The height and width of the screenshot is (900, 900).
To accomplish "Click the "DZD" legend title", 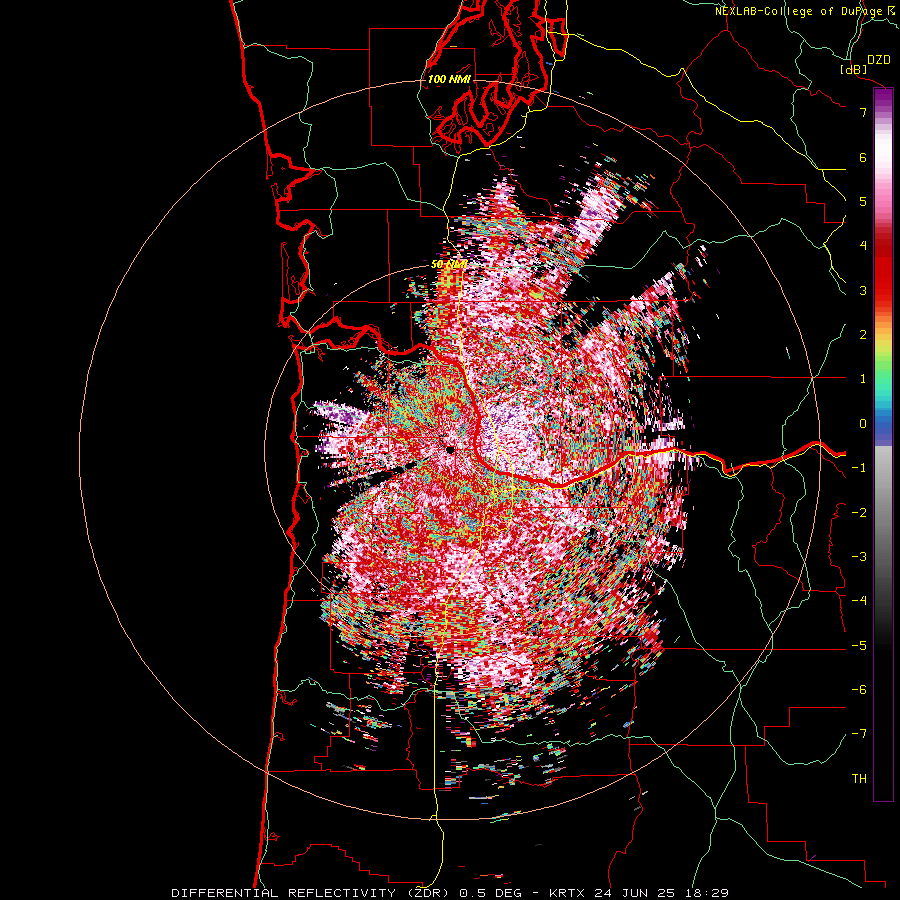I will click(x=878, y=60).
